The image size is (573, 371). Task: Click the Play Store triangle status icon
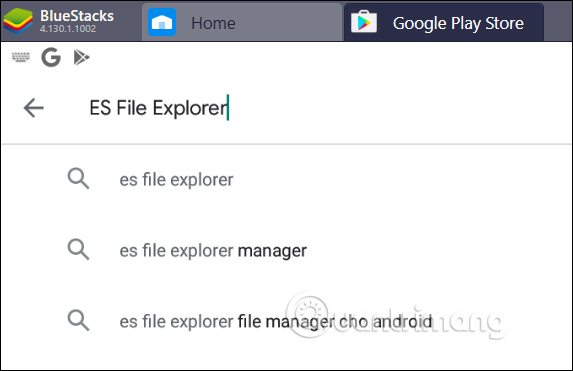click(81, 57)
